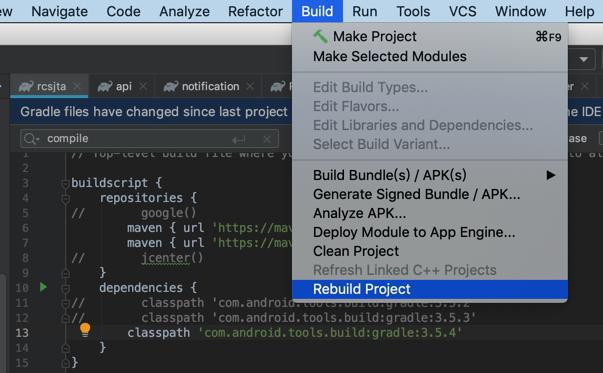Close the rcsjta editor tab
Image resolution: width=603 pixels, height=373 pixels.
pos(77,86)
